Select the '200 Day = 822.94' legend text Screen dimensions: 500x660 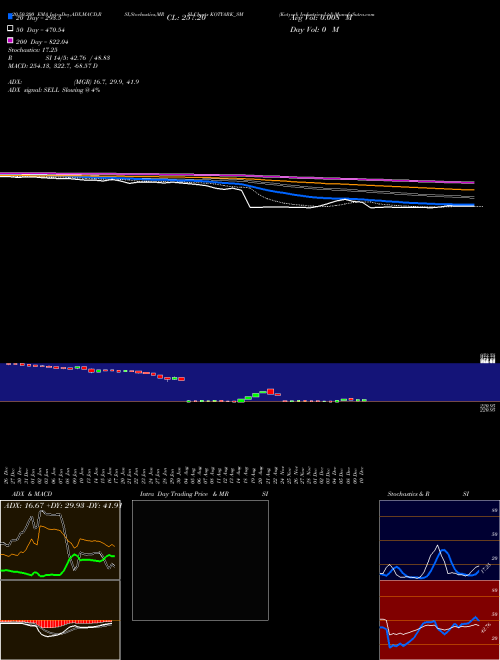coord(42,42)
